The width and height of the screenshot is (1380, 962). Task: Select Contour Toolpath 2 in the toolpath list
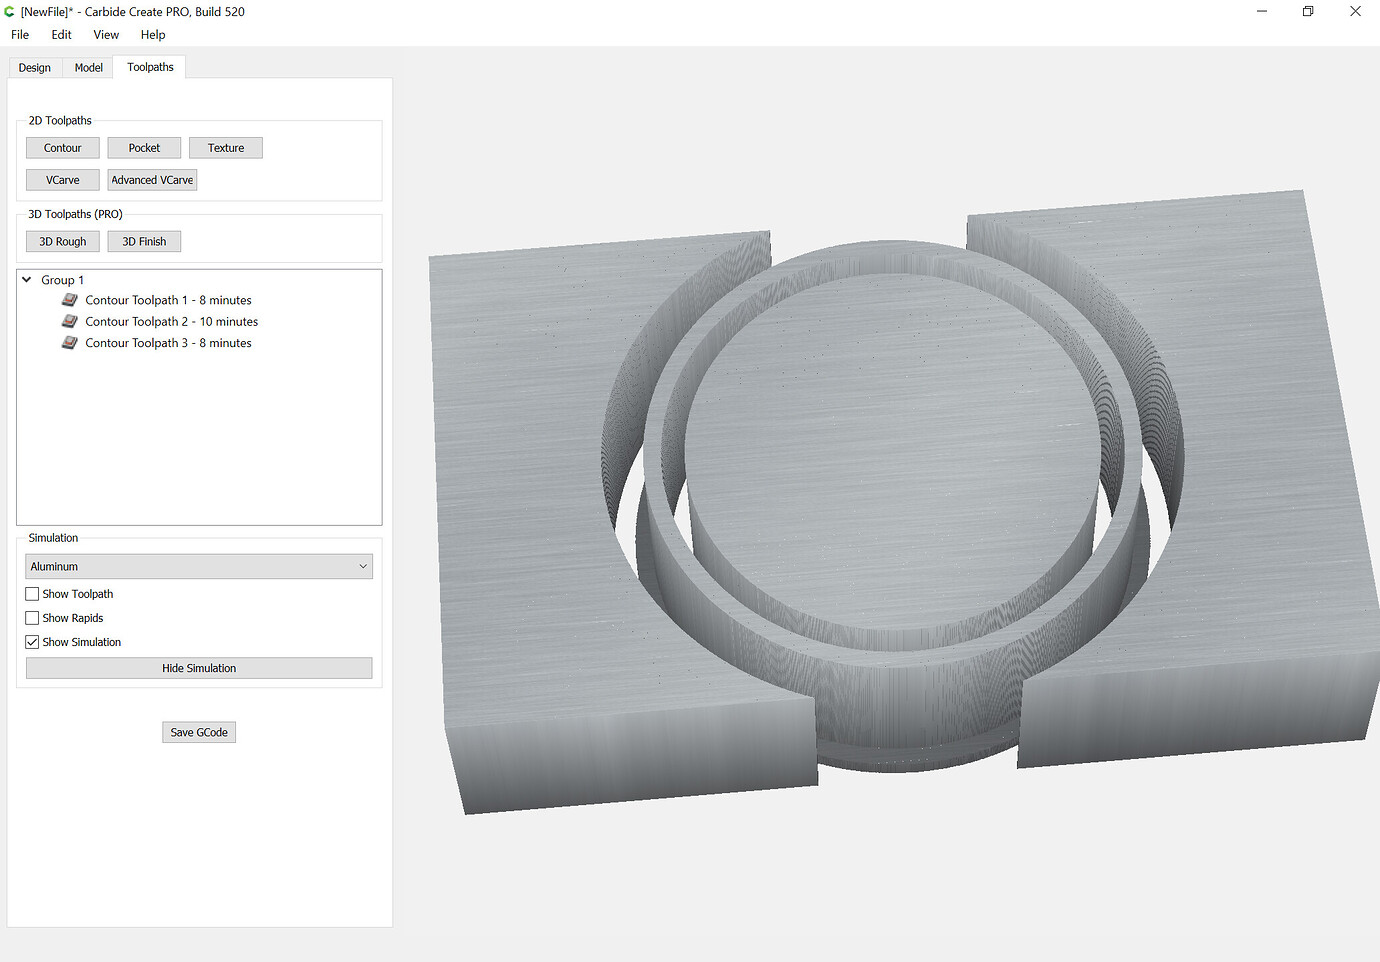click(171, 320)
